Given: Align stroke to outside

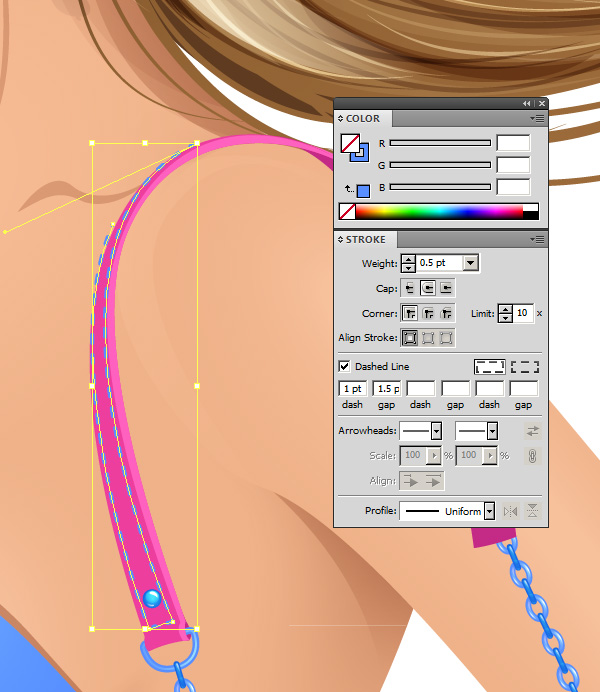Looking at the screenshot, I should point(446,338).
